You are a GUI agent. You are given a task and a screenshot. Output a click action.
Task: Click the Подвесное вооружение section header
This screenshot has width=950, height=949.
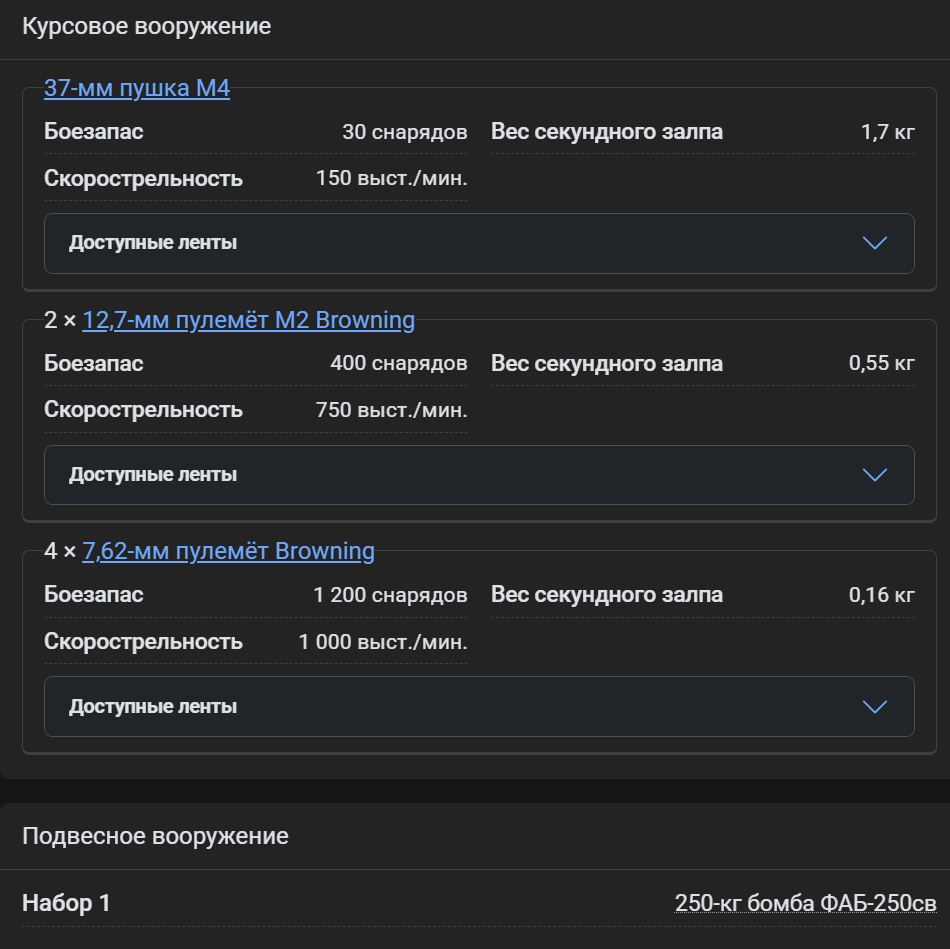[155, 836]
